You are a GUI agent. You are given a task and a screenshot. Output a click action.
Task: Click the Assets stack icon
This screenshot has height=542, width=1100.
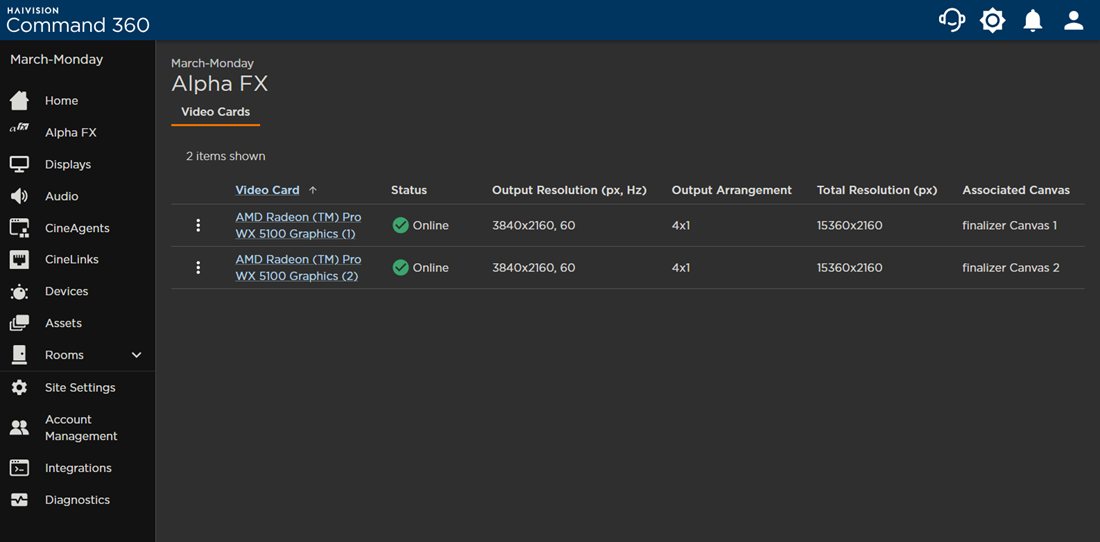coord(20,323)
